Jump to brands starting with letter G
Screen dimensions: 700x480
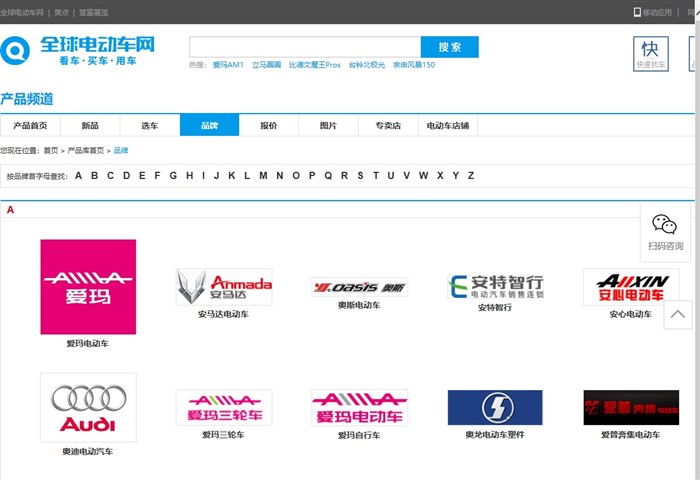(173, 175)
